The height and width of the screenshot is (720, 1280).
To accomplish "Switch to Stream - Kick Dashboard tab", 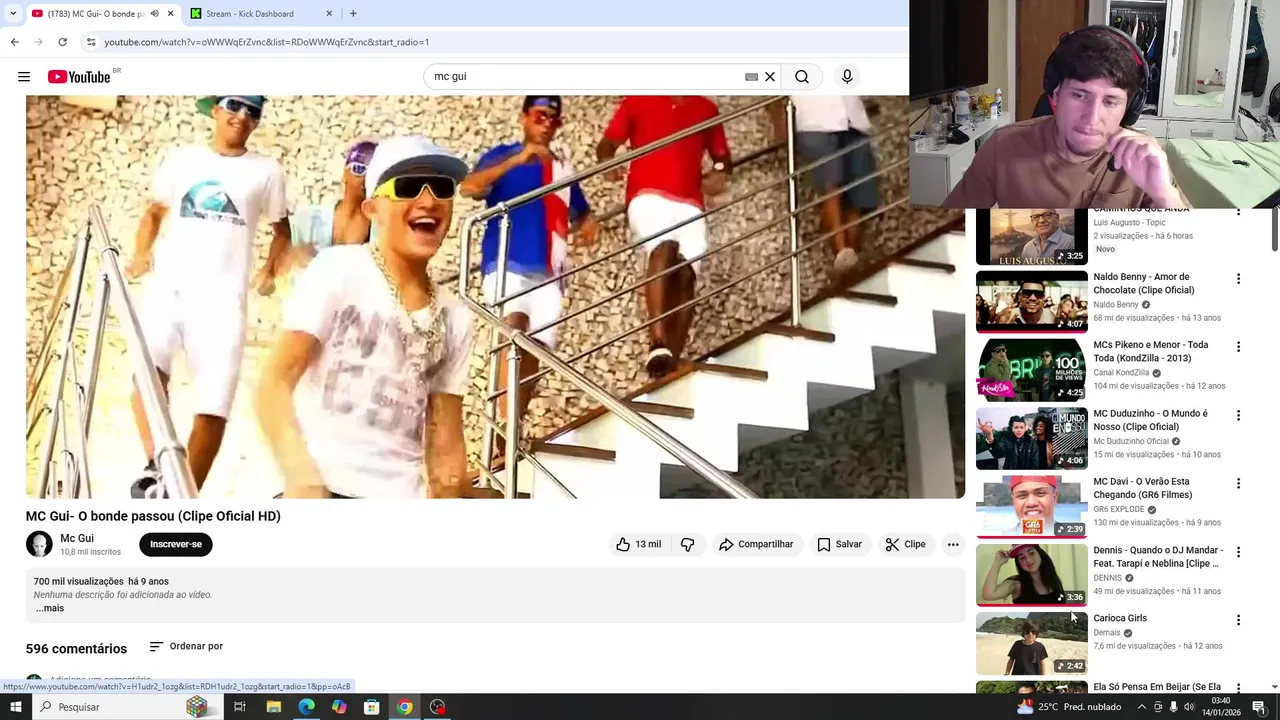I will [x=250, y=14].
